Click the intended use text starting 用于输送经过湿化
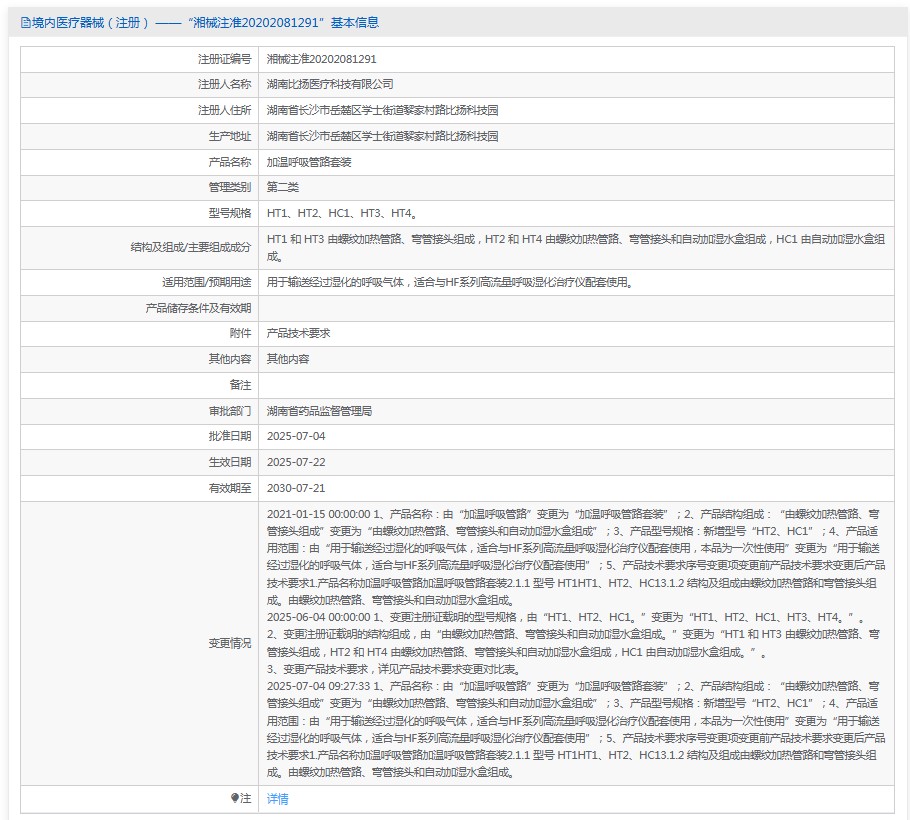Image resolution: width=910 pixels, height=820 pixels. (450, 283)
